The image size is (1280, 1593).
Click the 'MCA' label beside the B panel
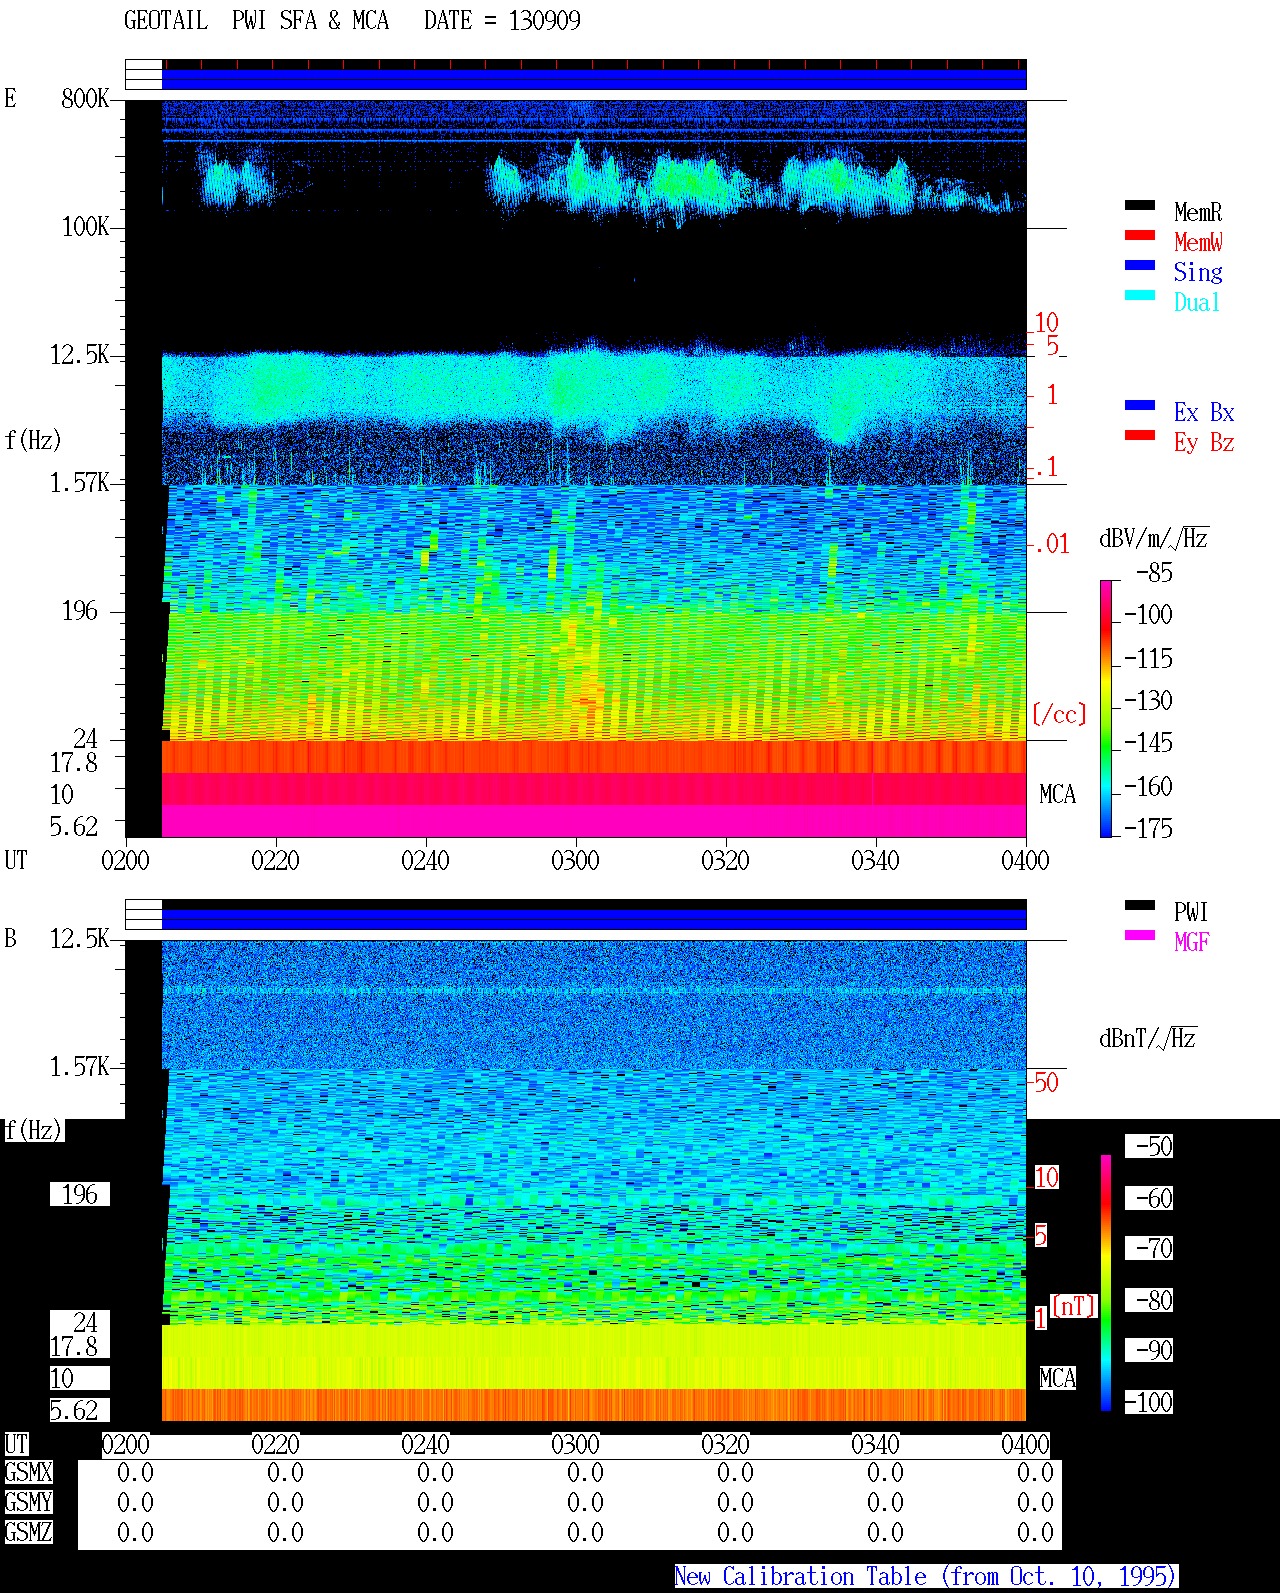(1057, 1378)
